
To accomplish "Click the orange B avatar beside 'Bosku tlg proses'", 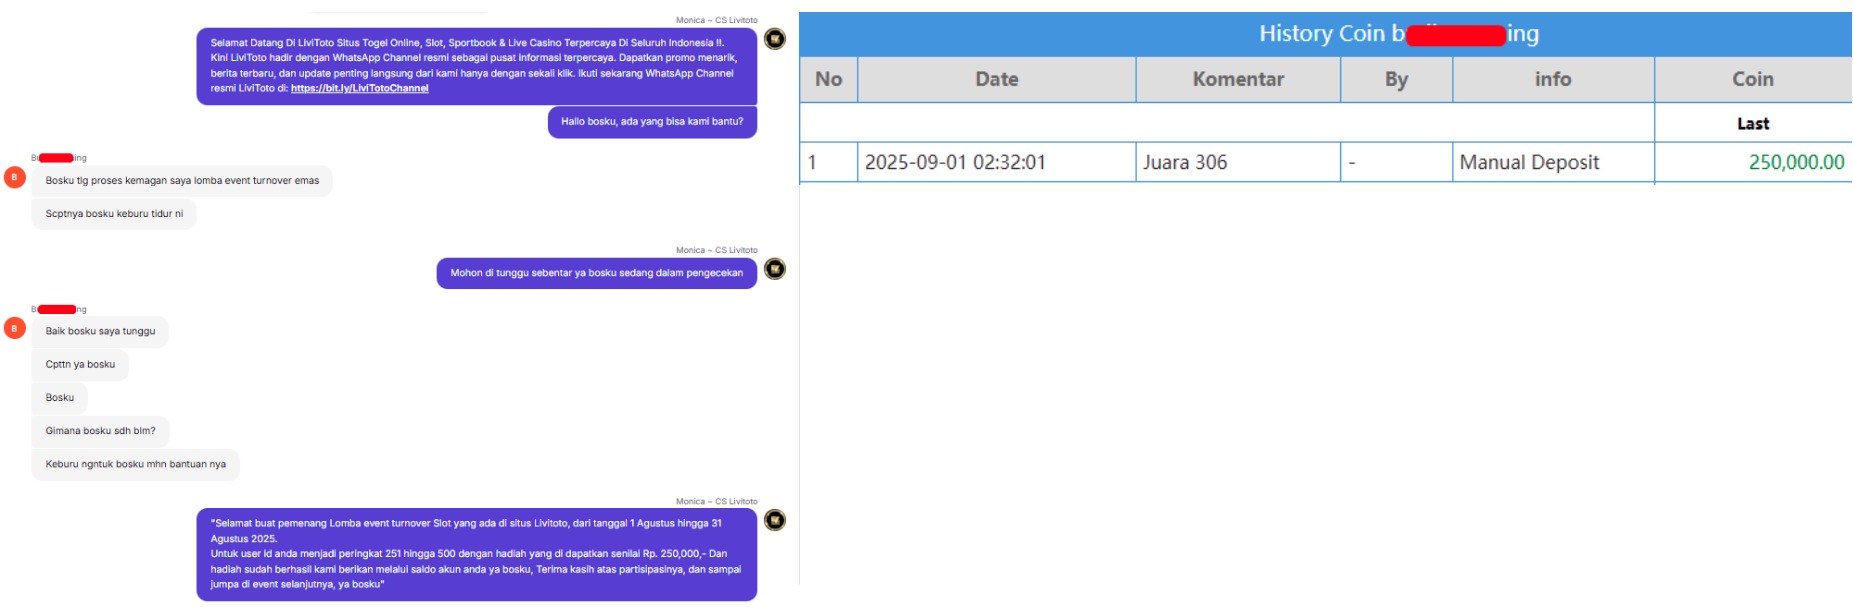I will point(14,177).
